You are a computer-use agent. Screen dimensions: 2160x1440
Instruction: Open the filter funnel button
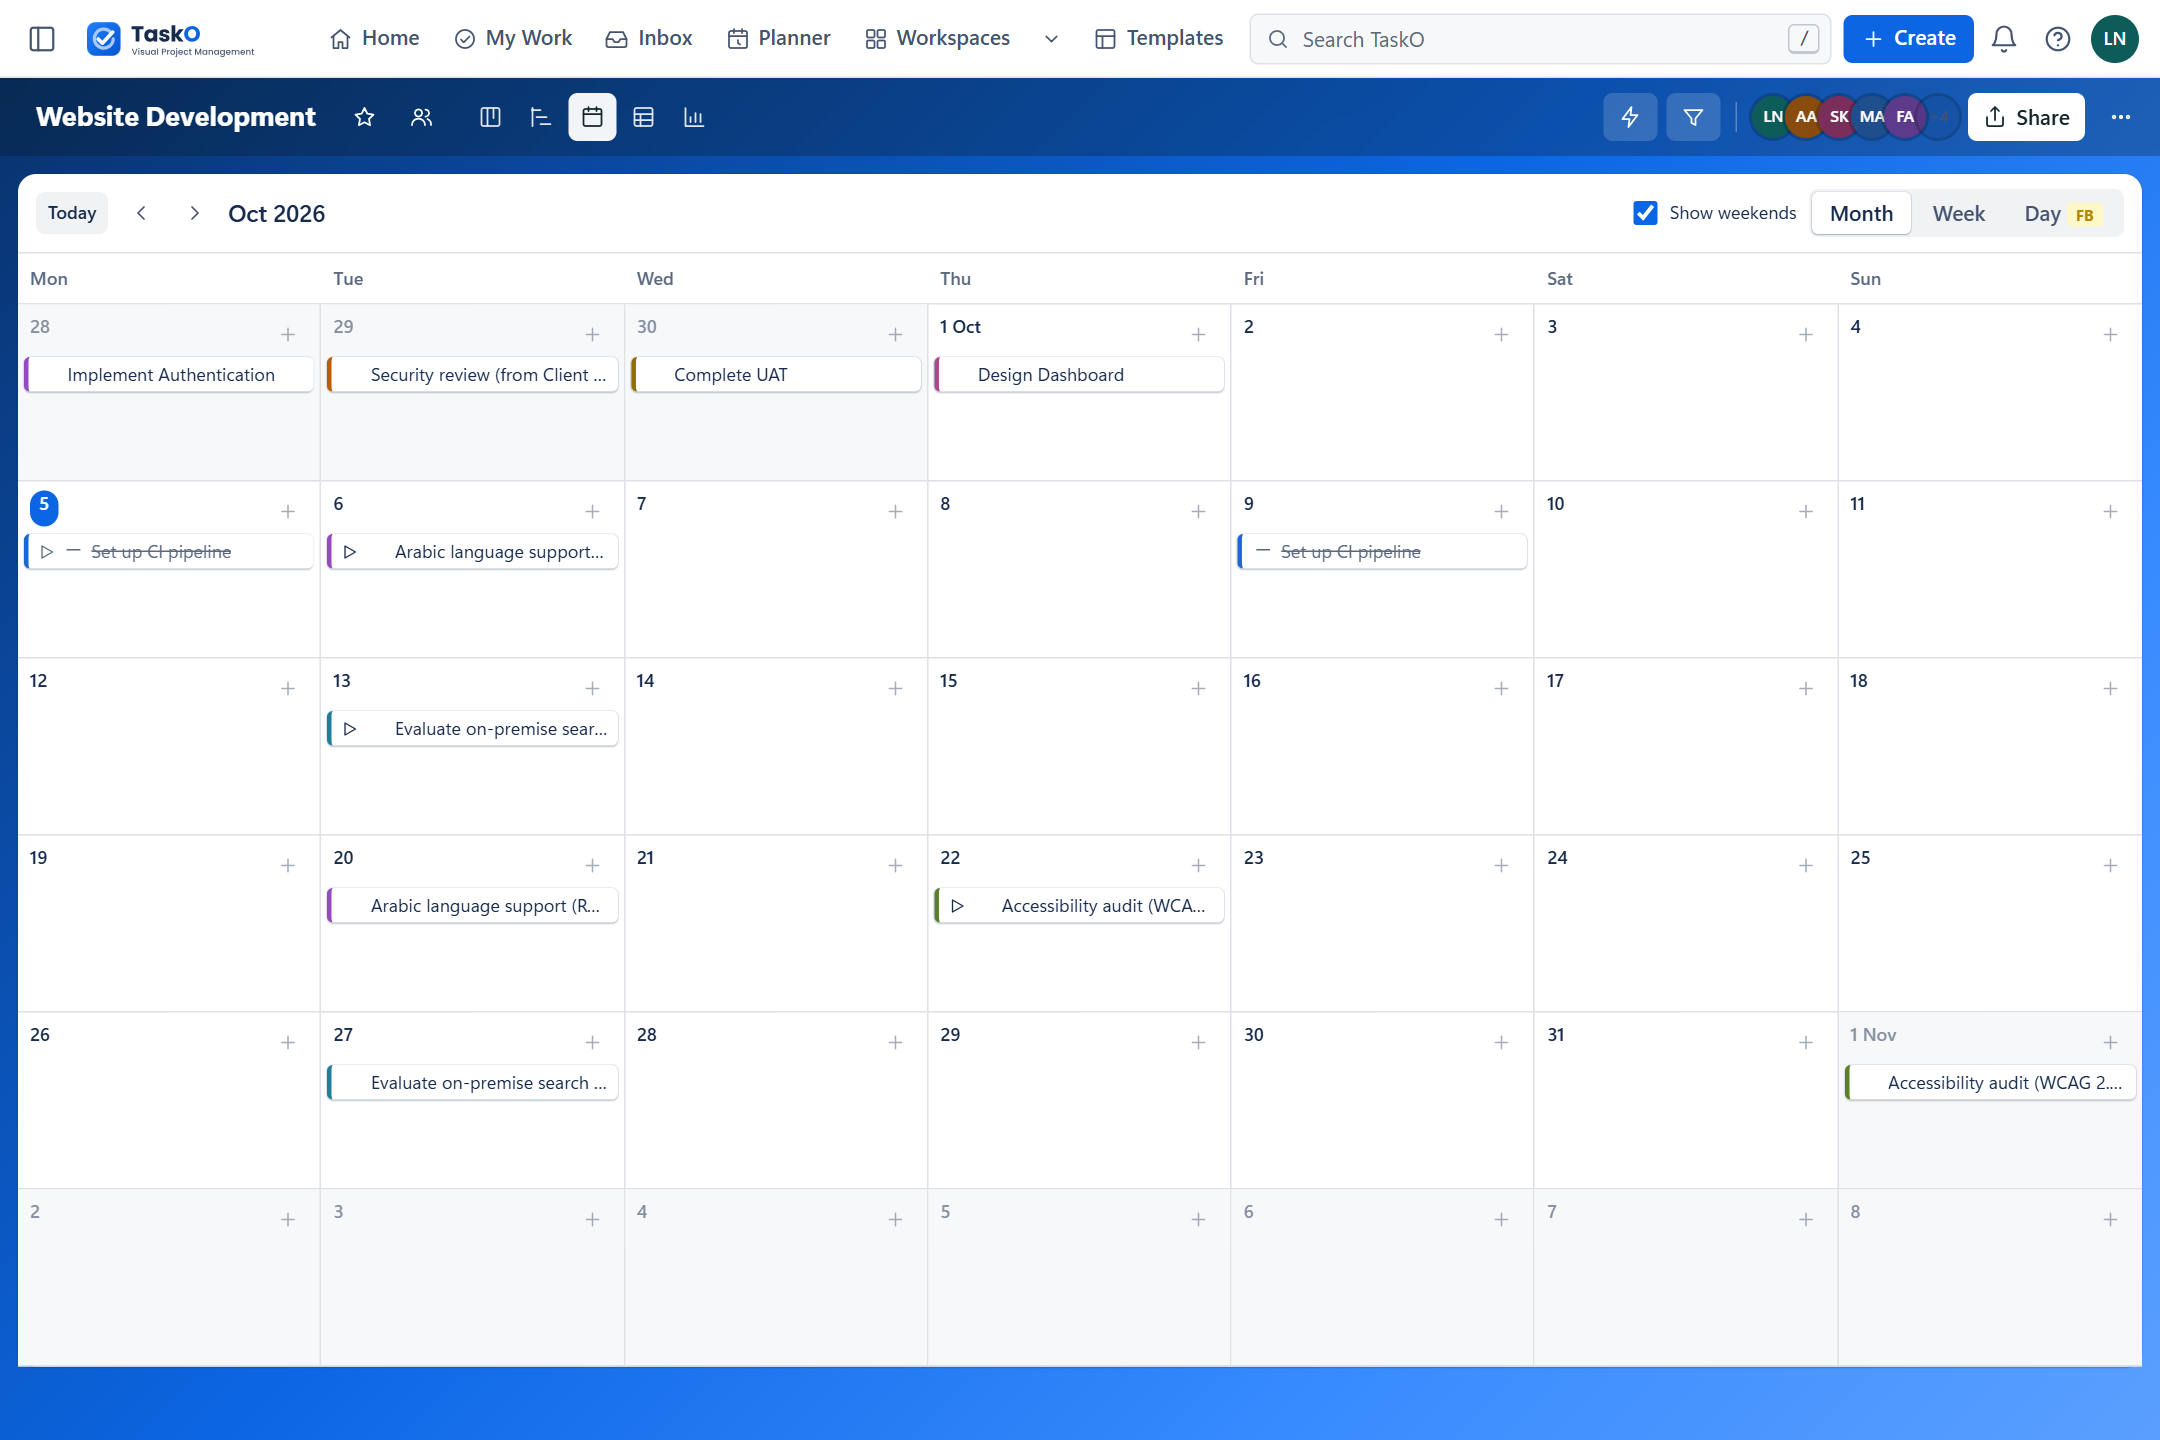tap(1693, 117)
